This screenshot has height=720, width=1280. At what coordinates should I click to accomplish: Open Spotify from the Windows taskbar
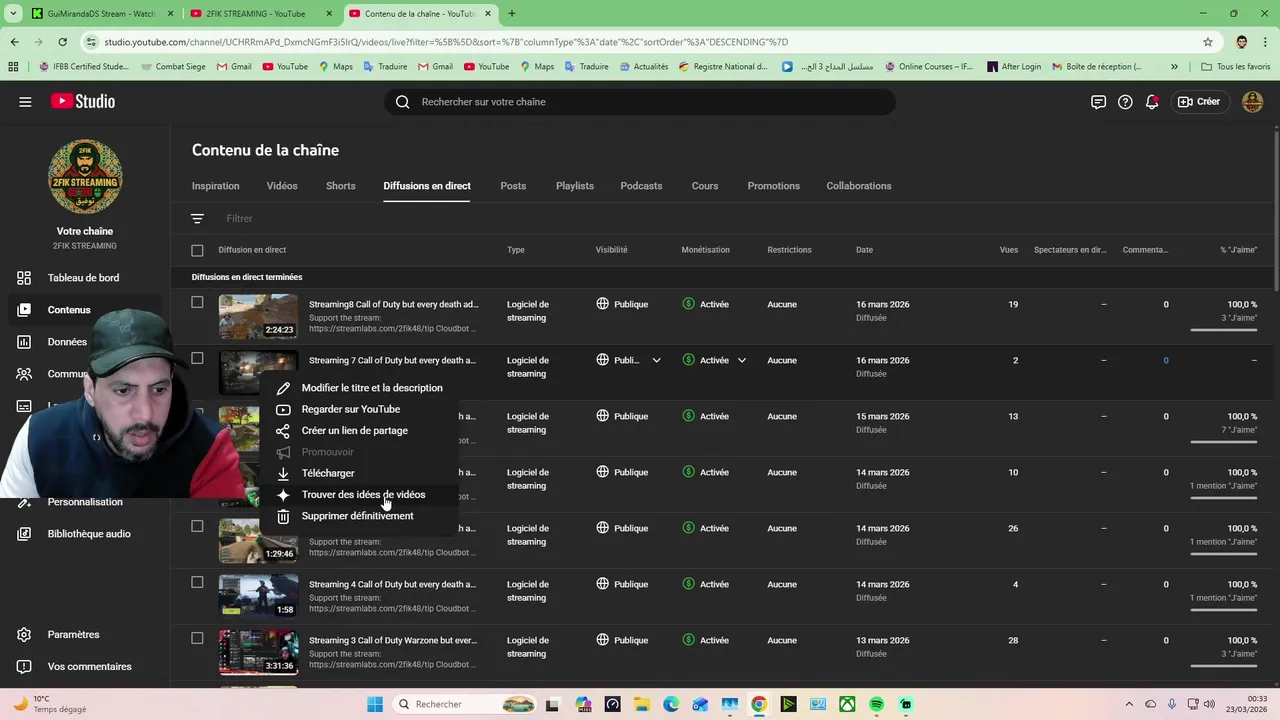(x=877, y=704)
